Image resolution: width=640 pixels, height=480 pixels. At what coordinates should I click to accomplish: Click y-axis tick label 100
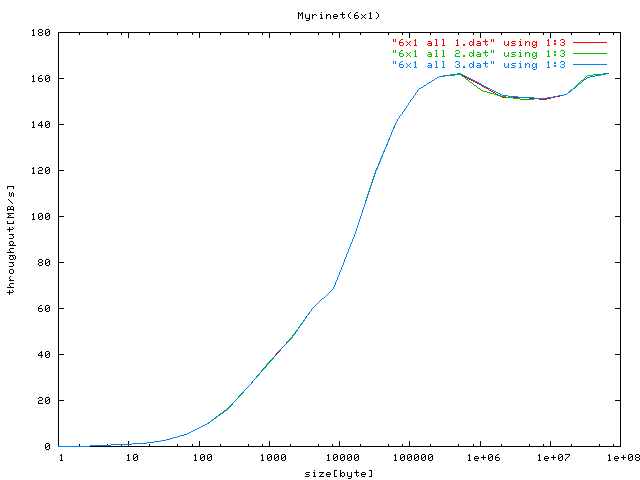point(41,216)
